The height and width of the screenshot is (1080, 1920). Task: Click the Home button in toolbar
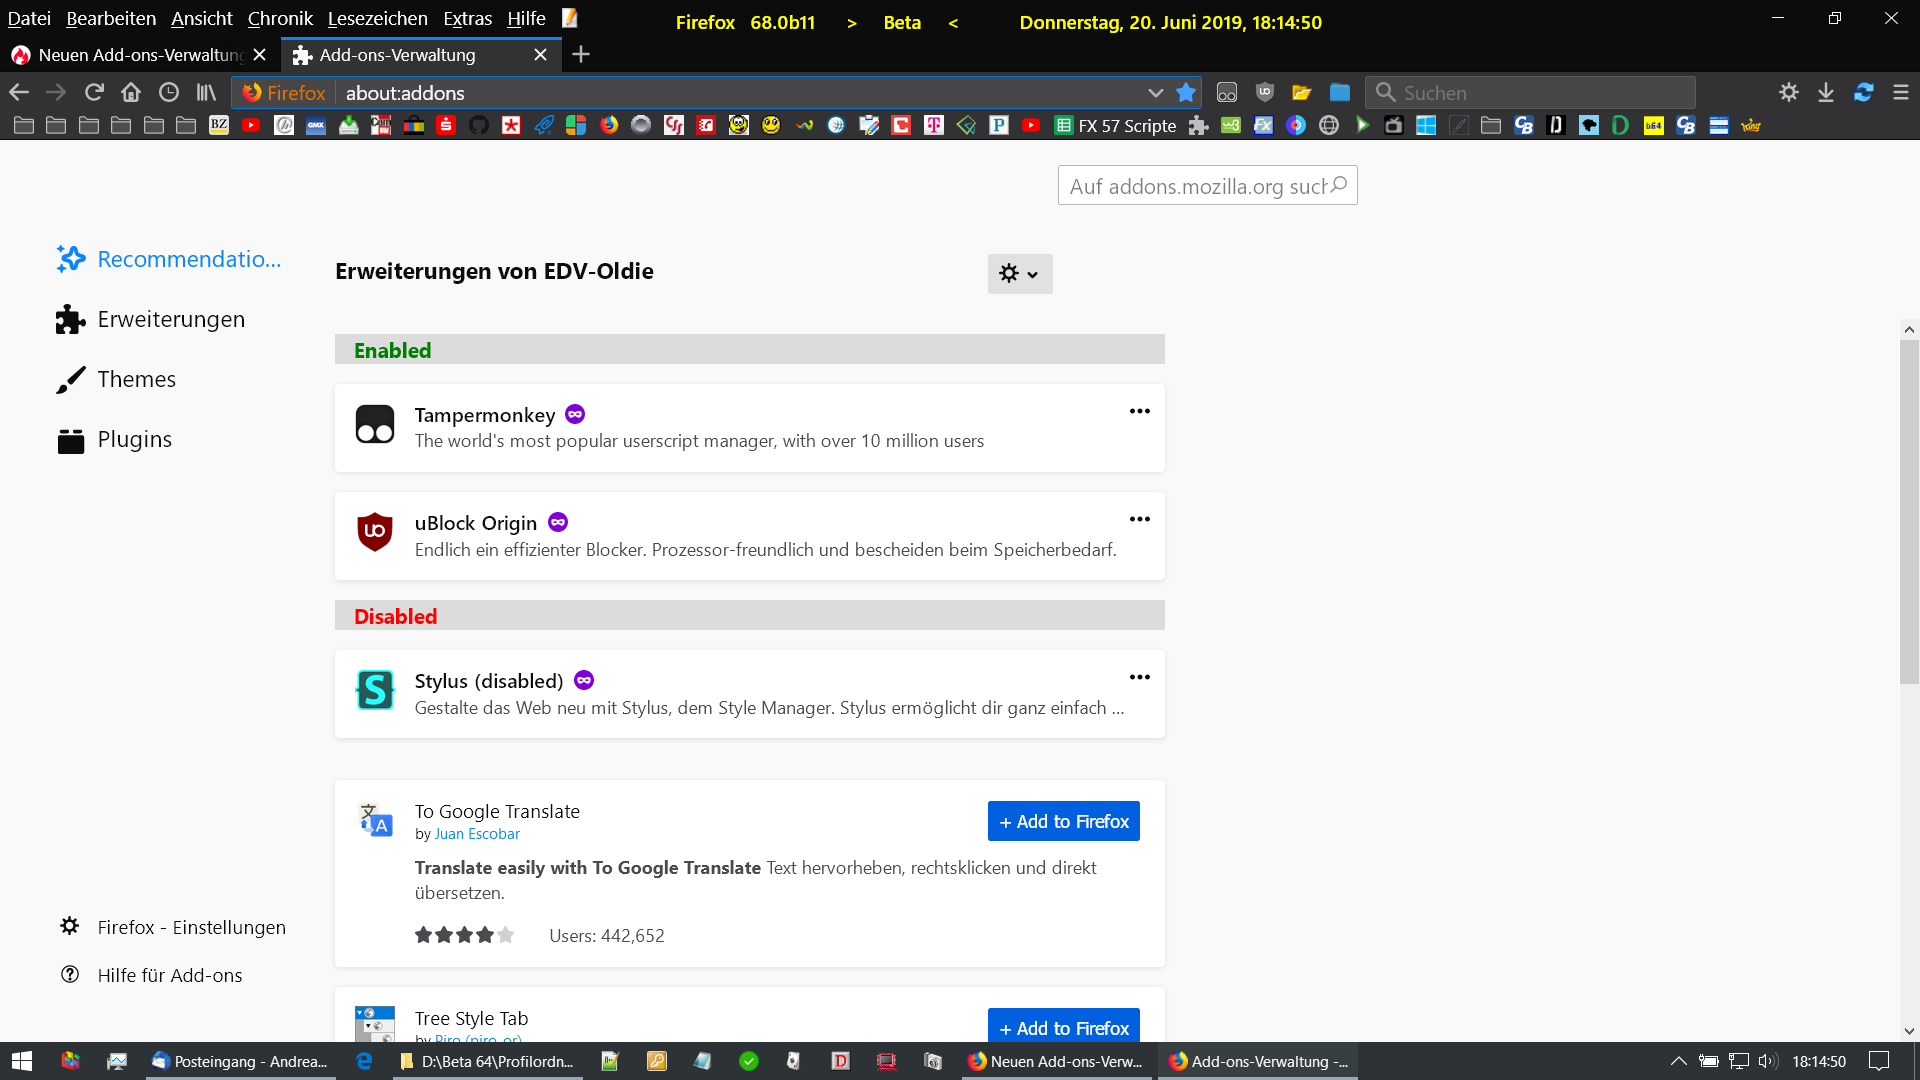point(131,93)
